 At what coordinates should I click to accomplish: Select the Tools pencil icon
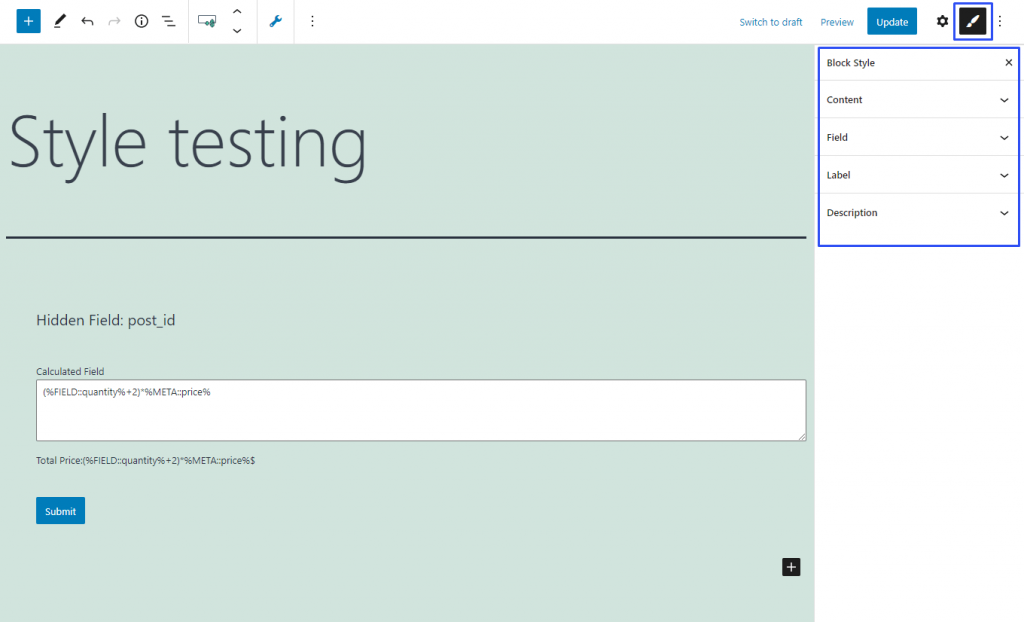click(59, 22)
